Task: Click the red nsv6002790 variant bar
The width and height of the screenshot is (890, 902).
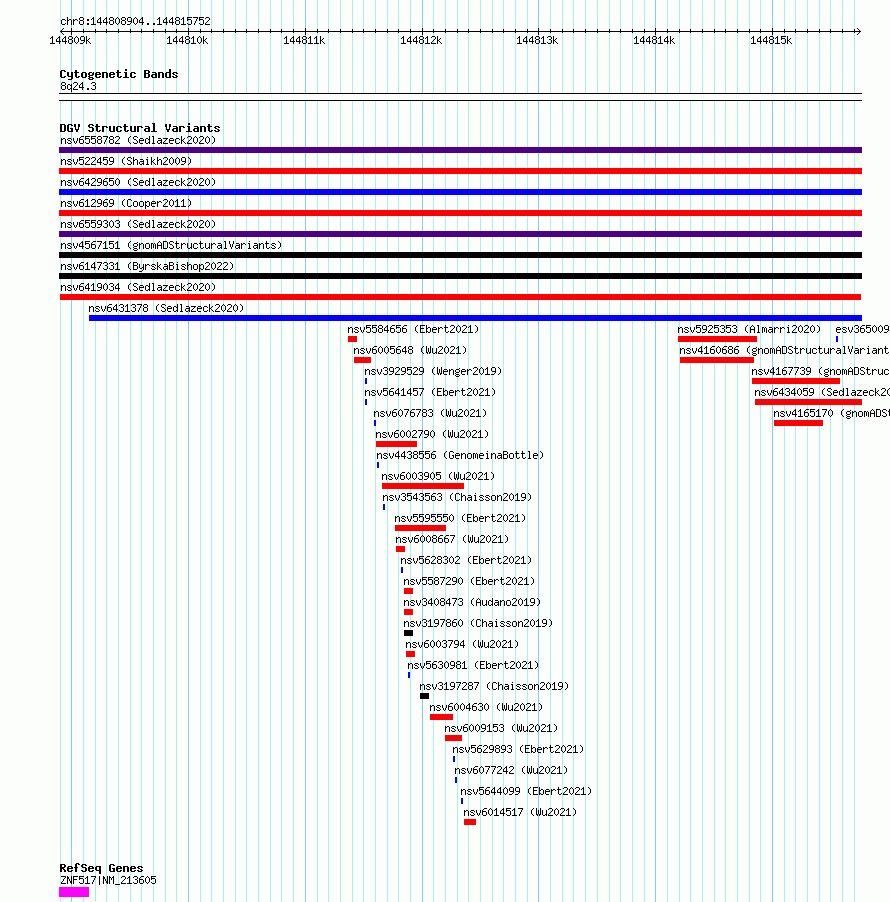Action: pyautogui.click(x=396, y=444)
